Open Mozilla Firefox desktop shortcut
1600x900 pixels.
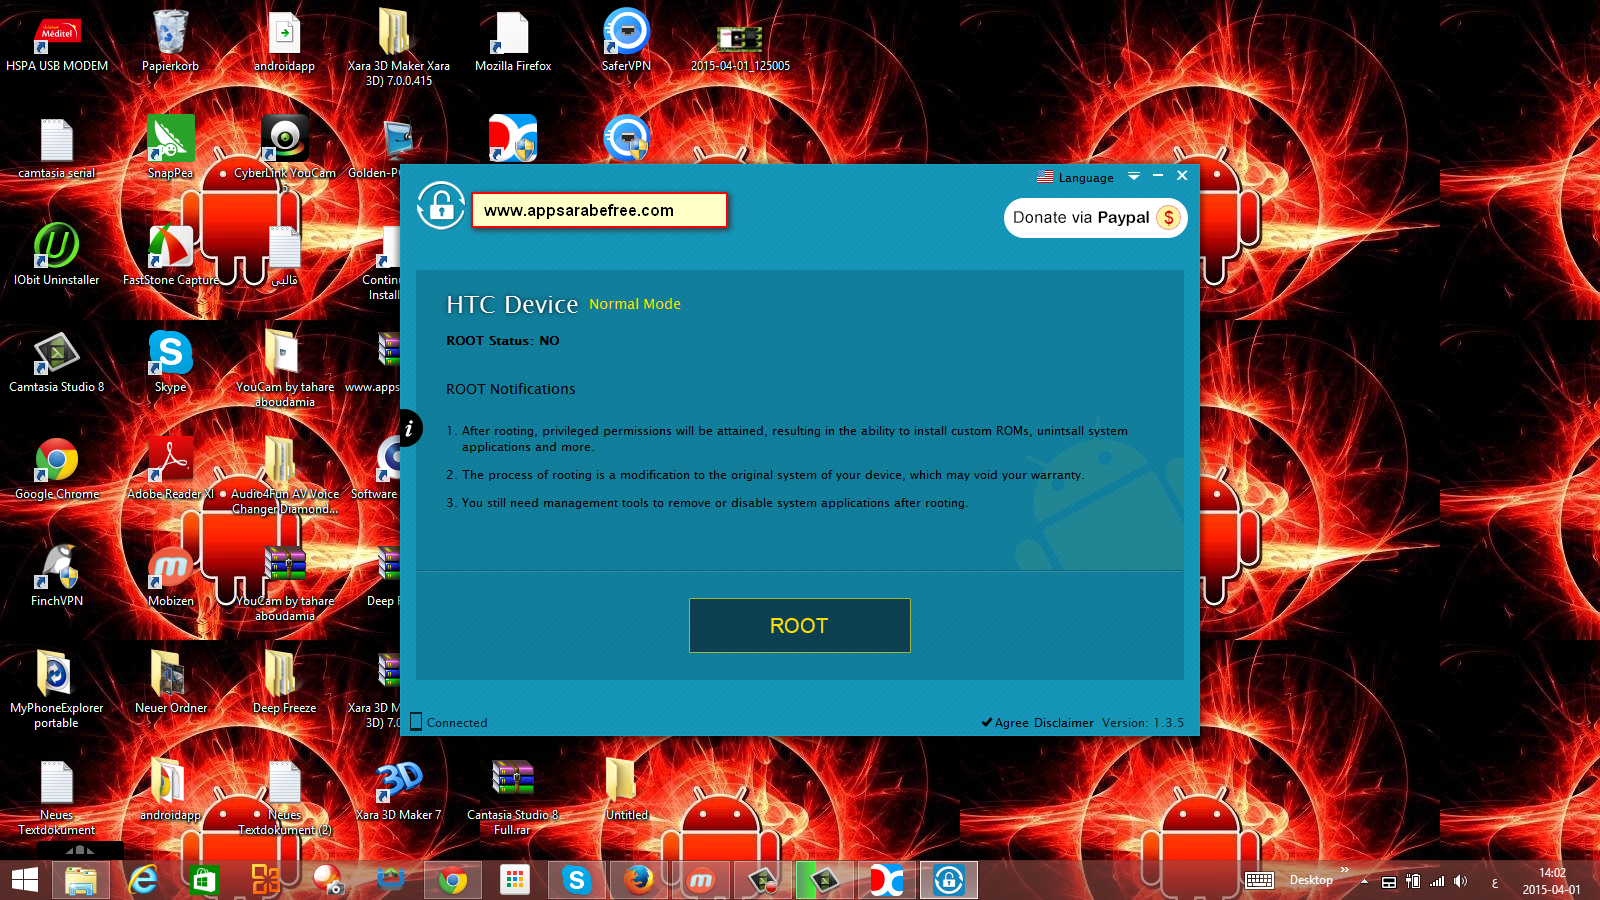tap(513, 43)
